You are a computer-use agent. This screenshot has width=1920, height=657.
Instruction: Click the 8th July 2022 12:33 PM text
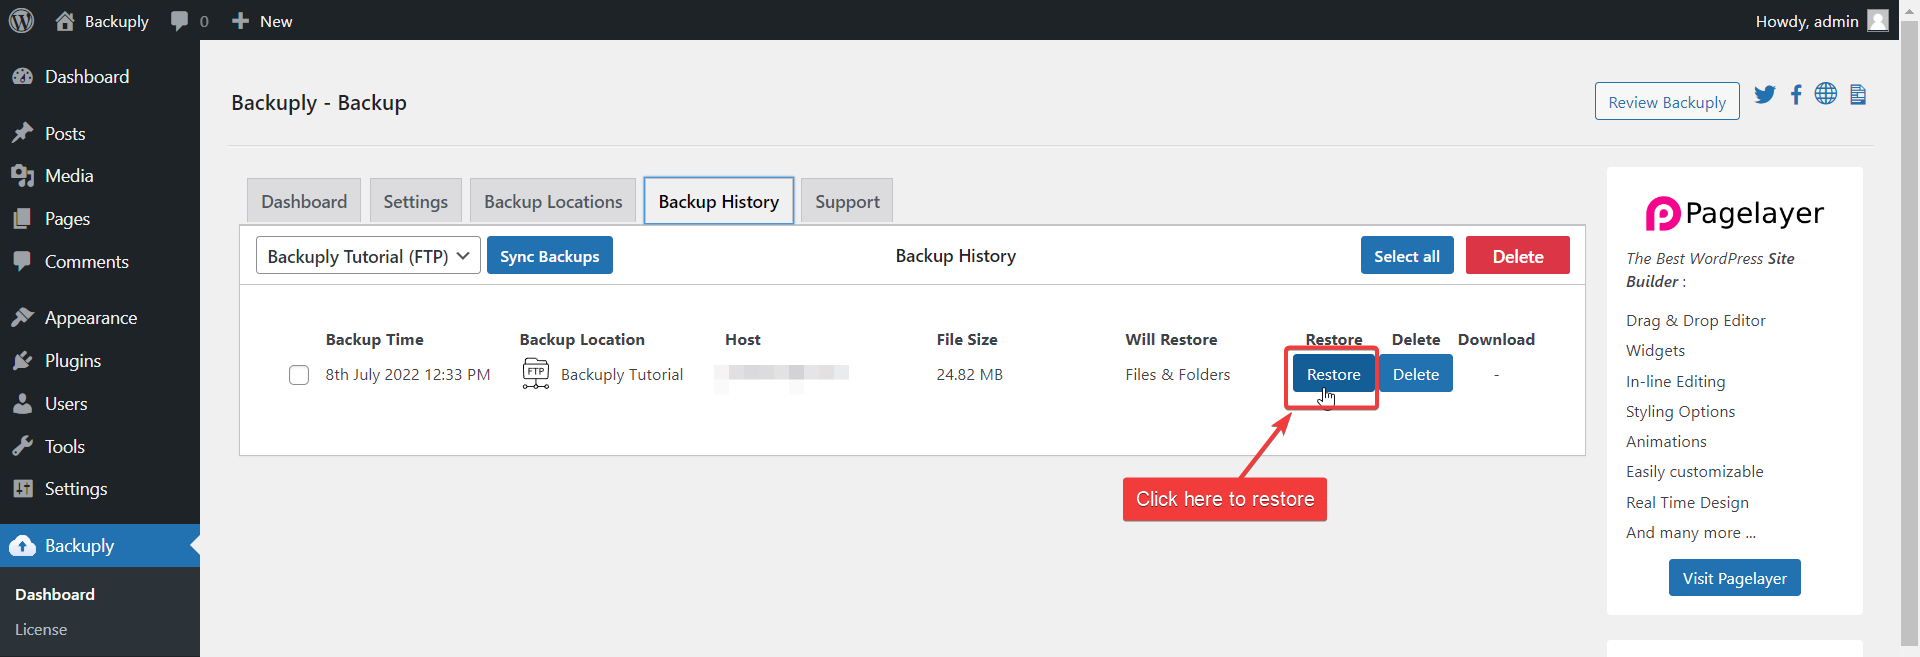[408, 374]
